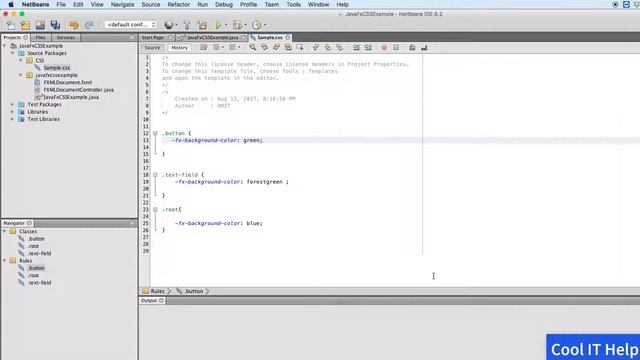Open the Source menu

(151, 4)
